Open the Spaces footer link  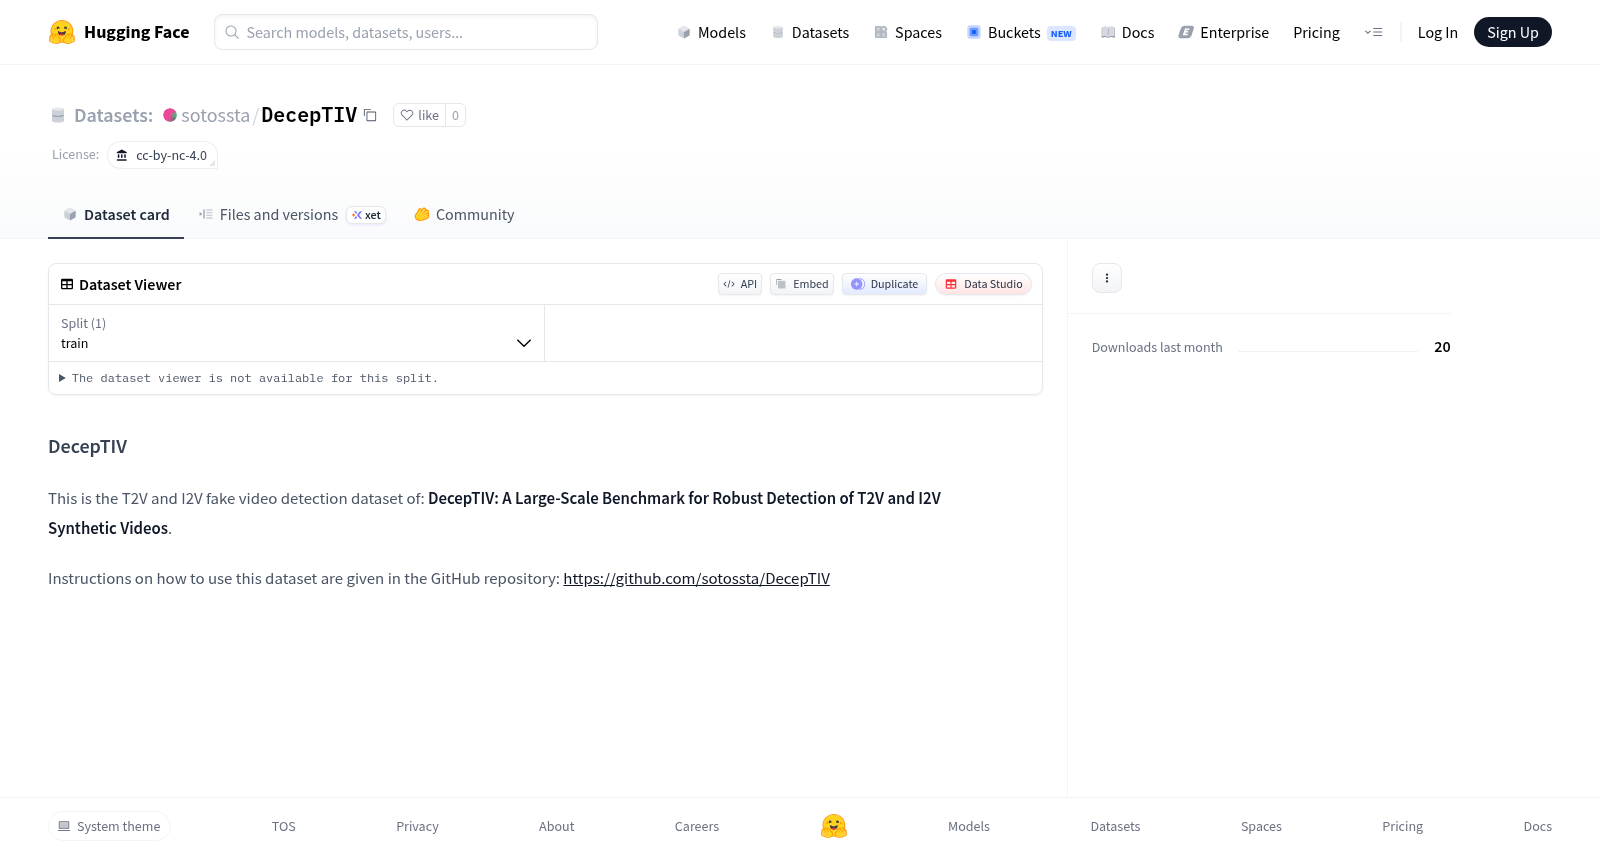click(1261, 826)
